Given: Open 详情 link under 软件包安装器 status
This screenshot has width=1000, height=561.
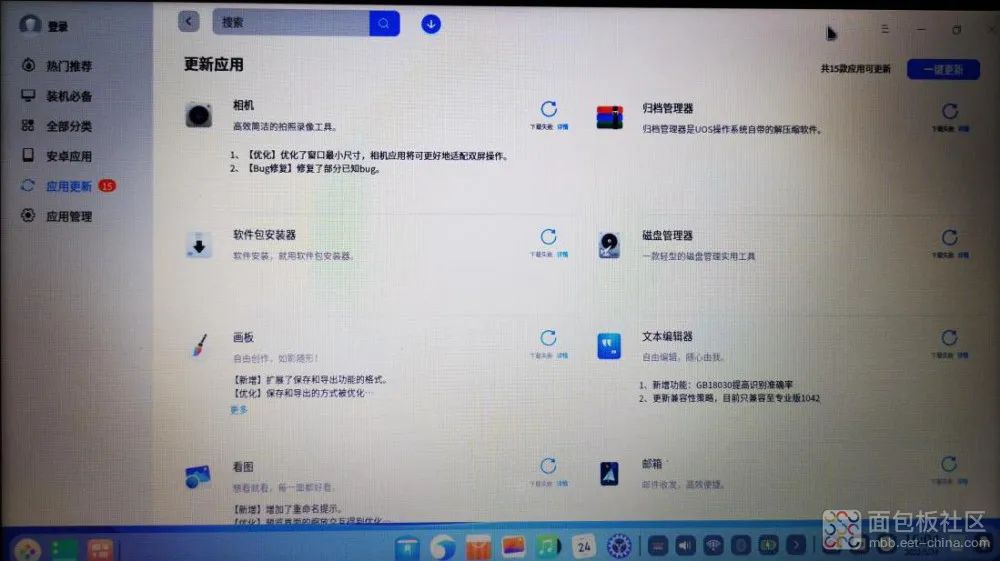Looking at the screenshot, I should pos(562,254).
